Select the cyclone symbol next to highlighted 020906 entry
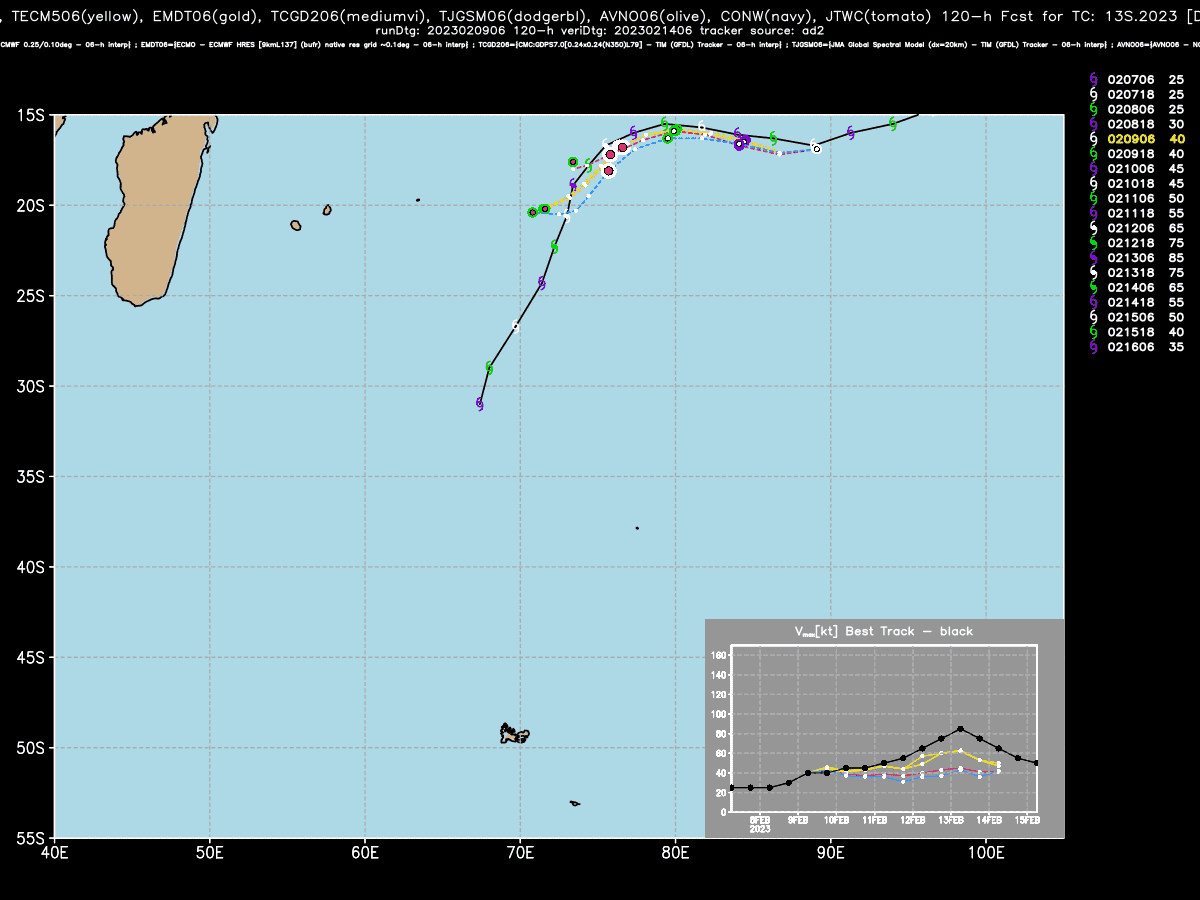1200x900 pixels. [1093, 139]
